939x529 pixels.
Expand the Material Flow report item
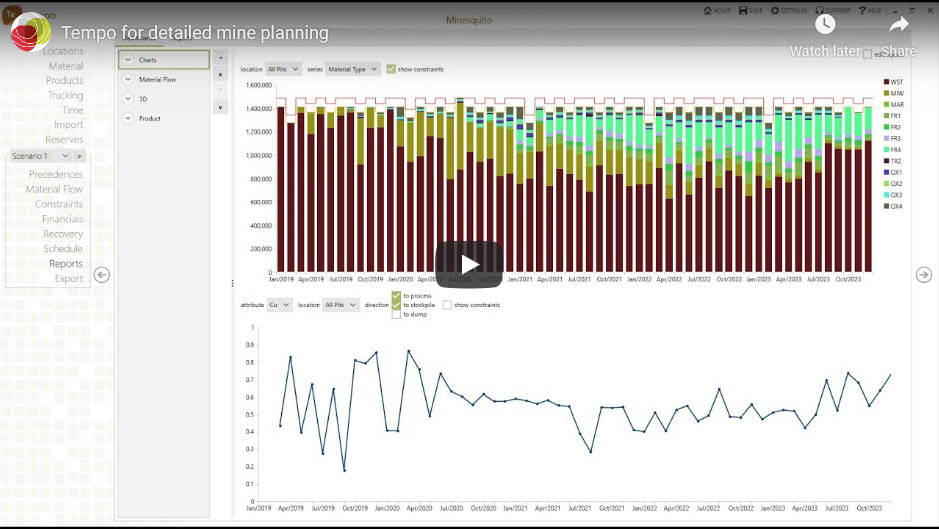(x=128, y=79)
